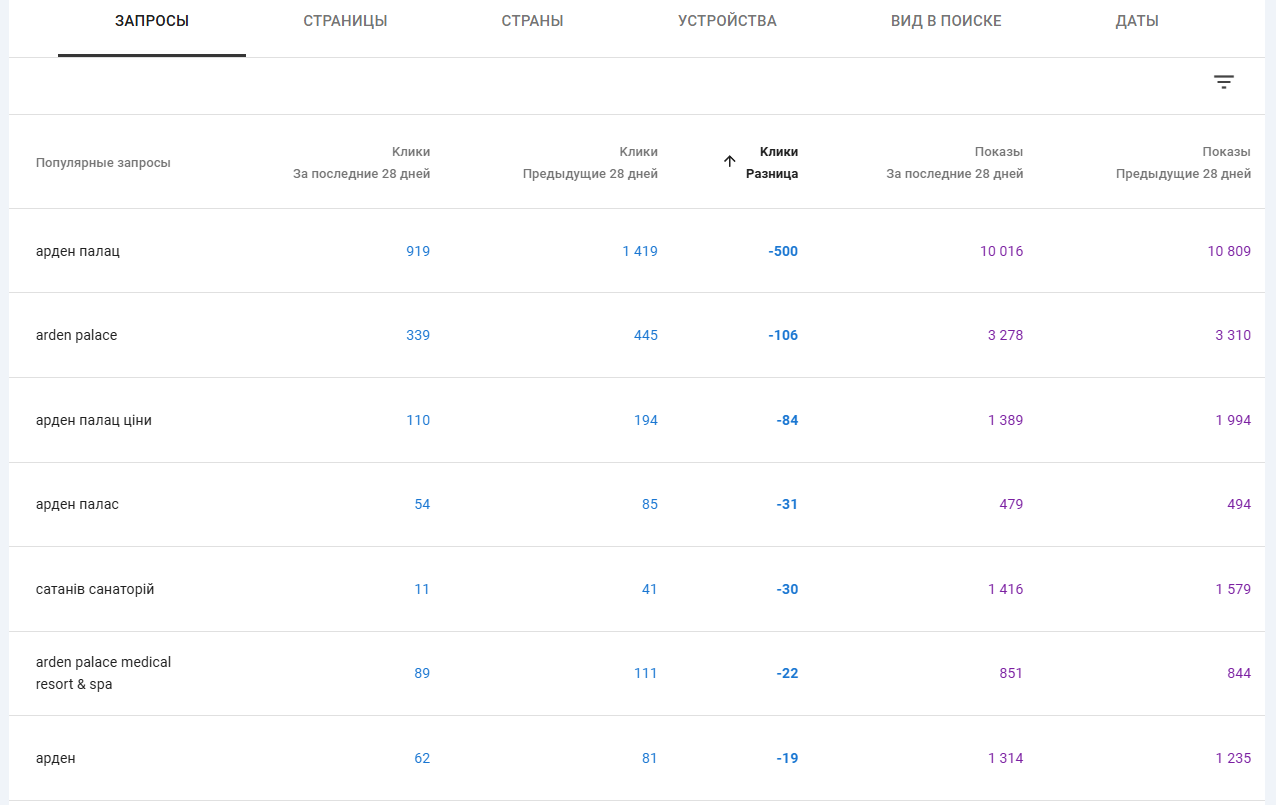Select the Запросы tab

pos(152,21)
